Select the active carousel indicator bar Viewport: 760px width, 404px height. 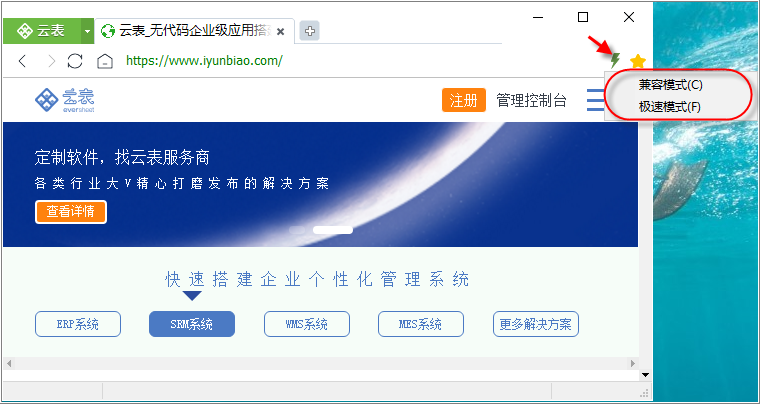point(332,230)
